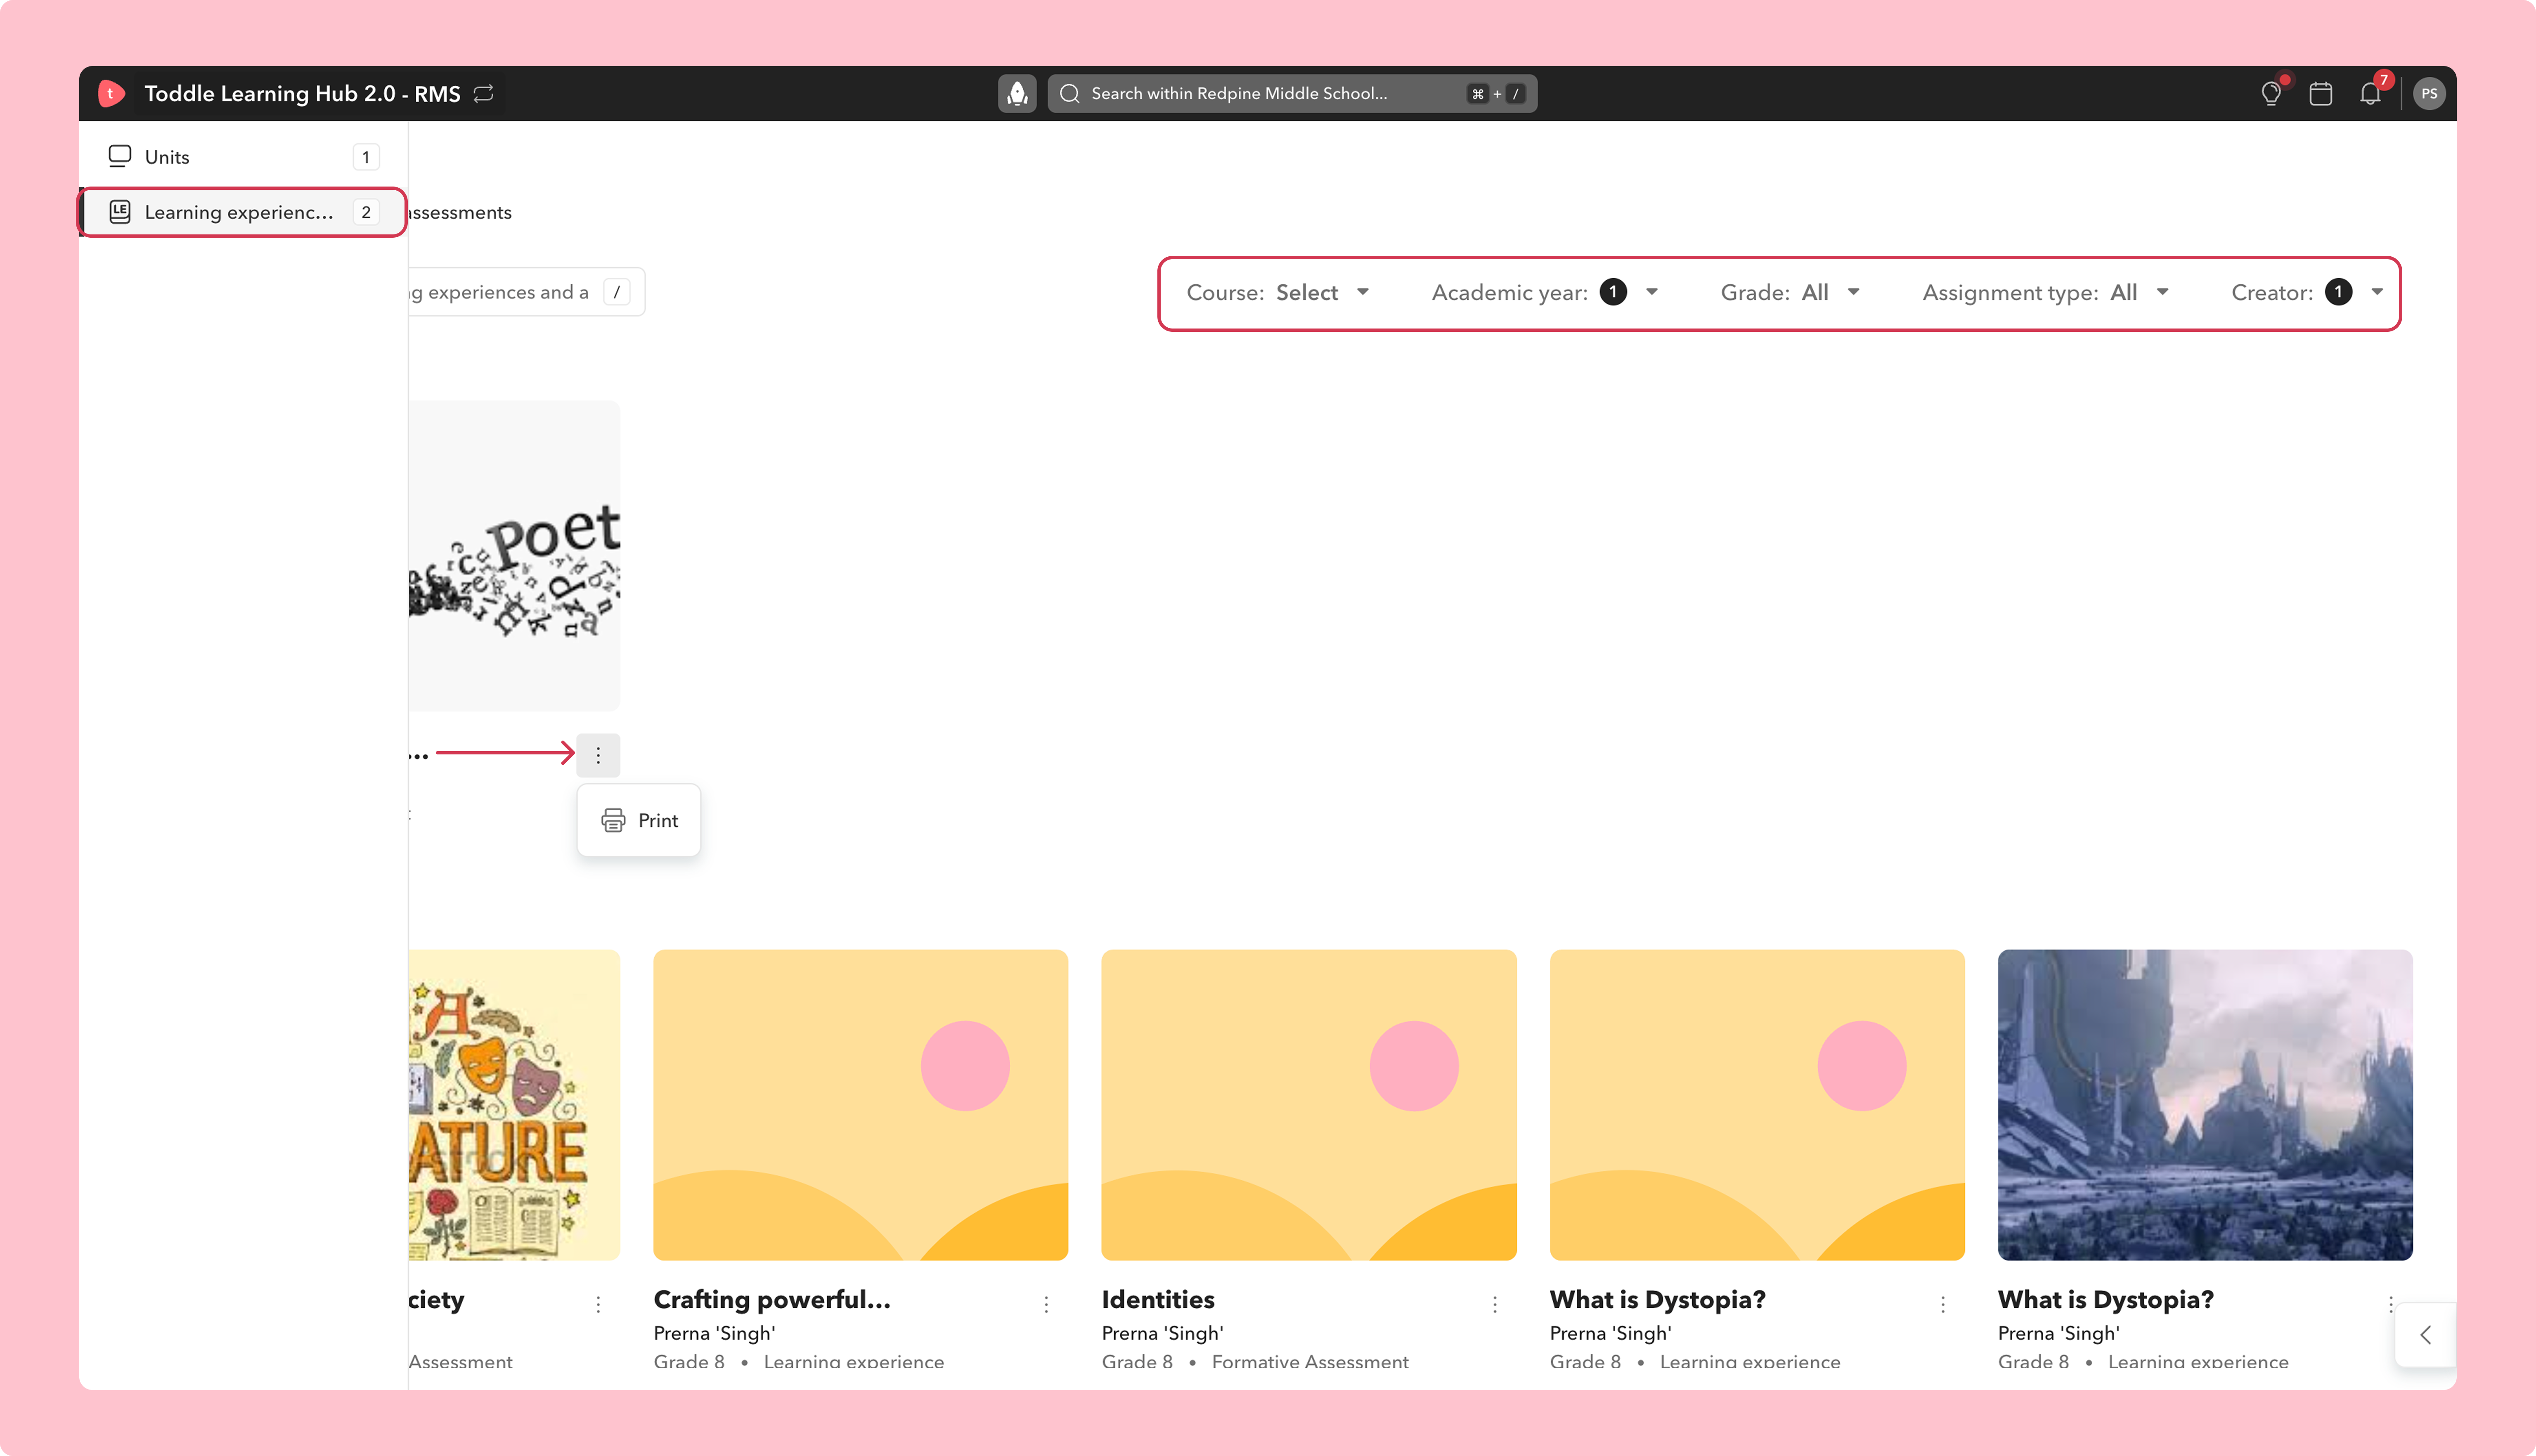This screenshot has width=2536, height=1456.
Task: Open the Identities title
Action: click(x=1158, y=1299)
